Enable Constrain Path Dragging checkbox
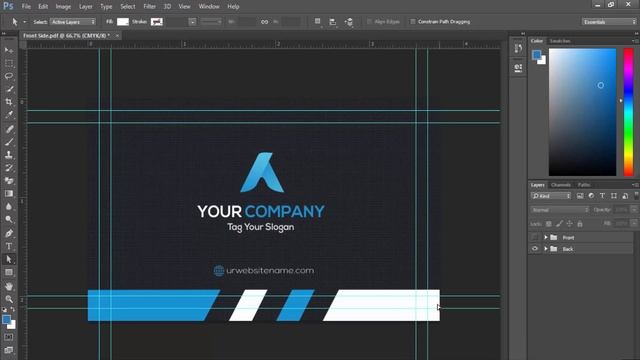Viewport: 640px width, 360px height. (x=413, y=22)
